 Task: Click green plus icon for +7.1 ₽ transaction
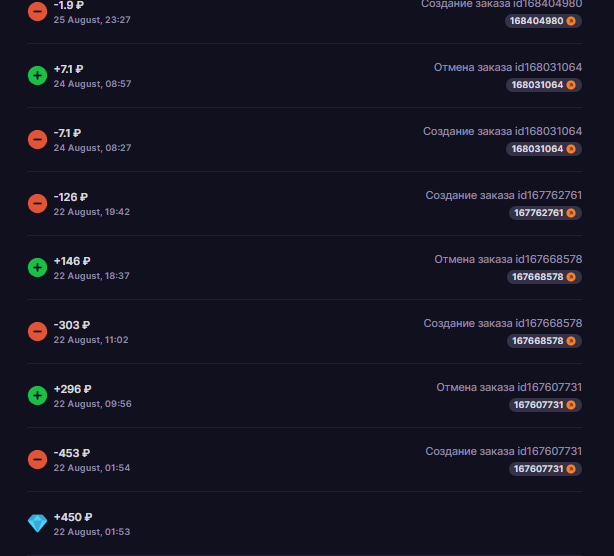(x=38, y=76)
